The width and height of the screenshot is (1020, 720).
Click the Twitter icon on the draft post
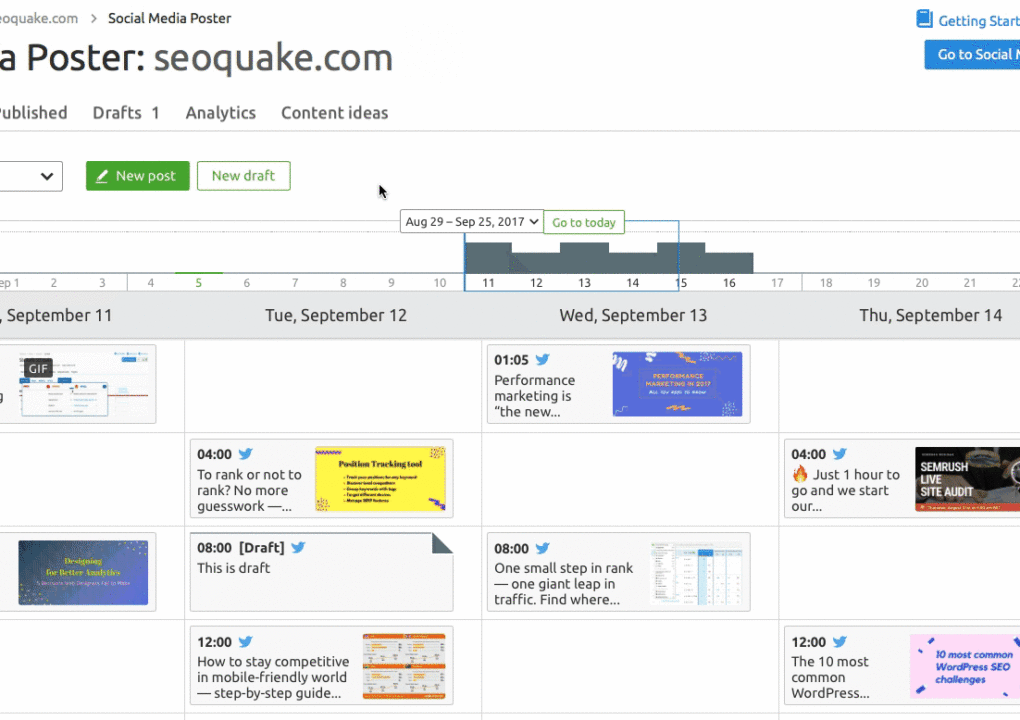(x=298, y=548)
